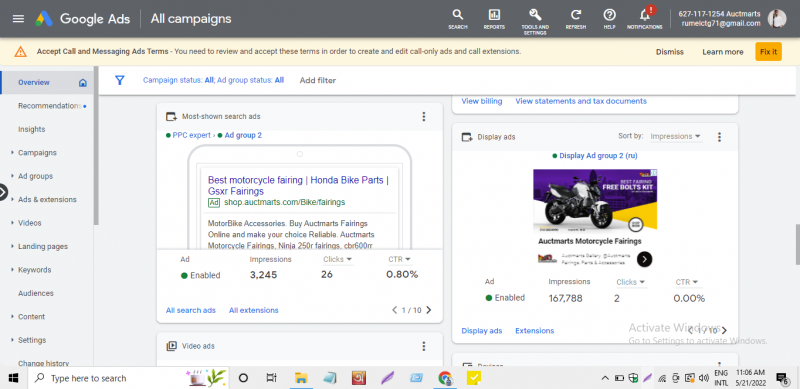Click the page vertical scrollbar thumb
Screen dimensions: 800x389
point(797,245)
